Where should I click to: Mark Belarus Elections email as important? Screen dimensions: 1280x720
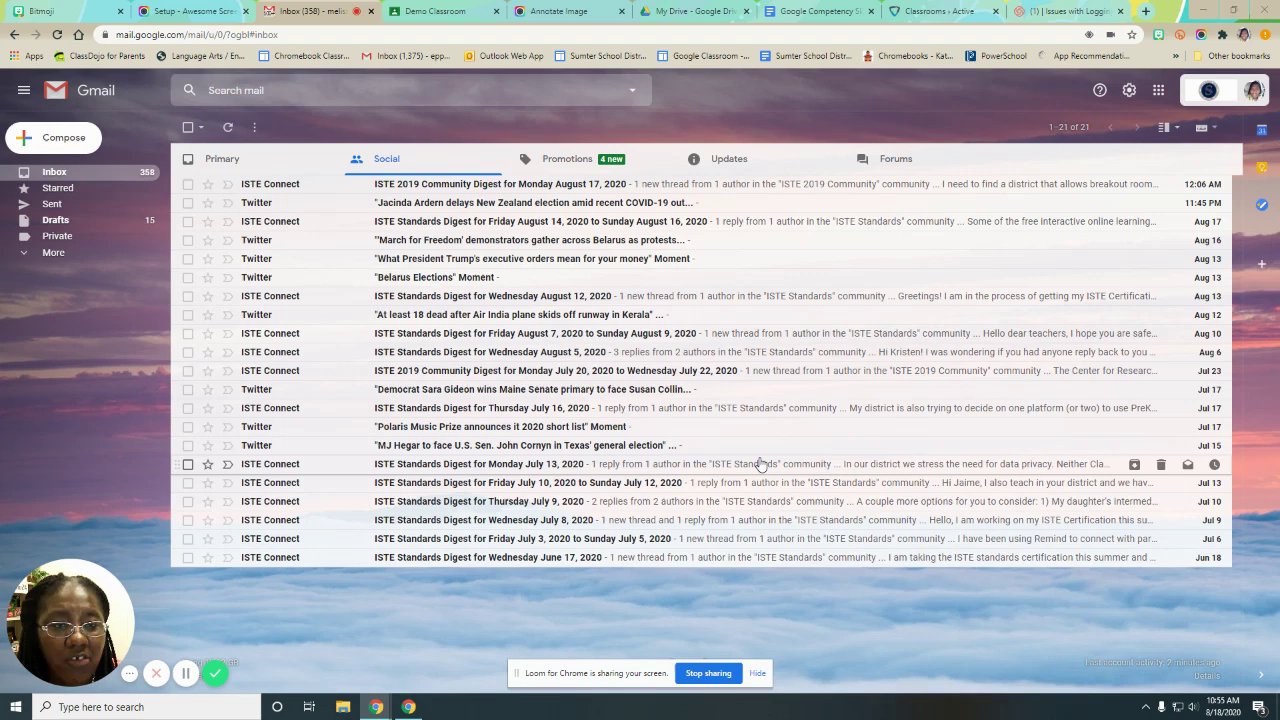point(227,277)
